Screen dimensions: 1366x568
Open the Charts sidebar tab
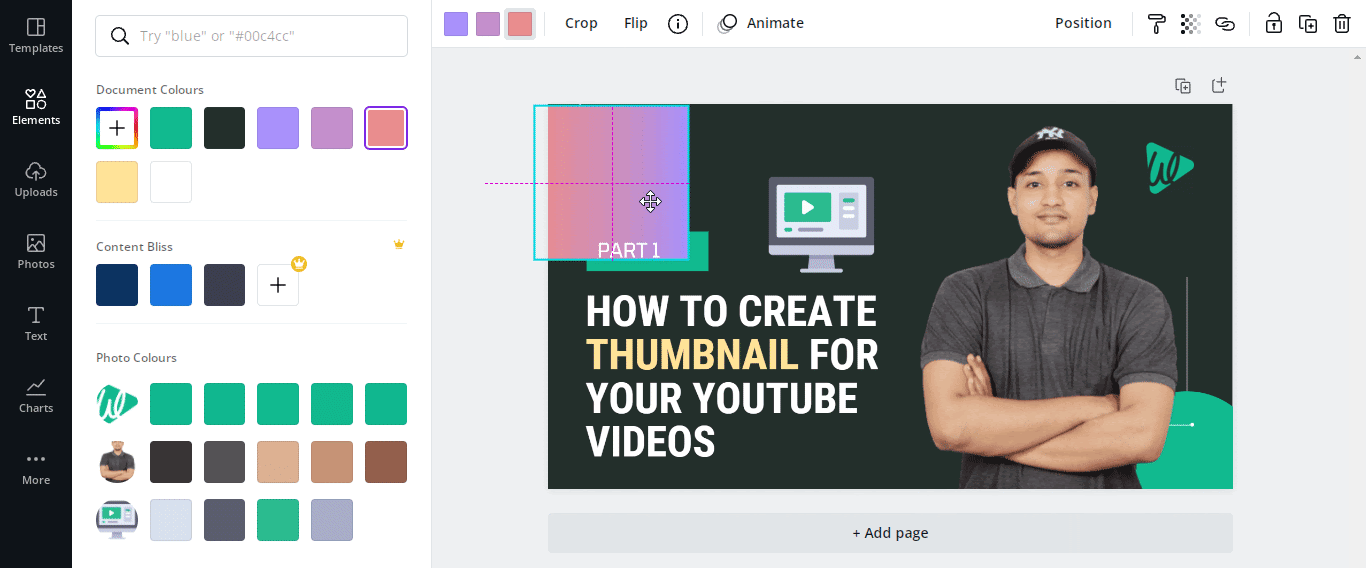pos(36,395)
